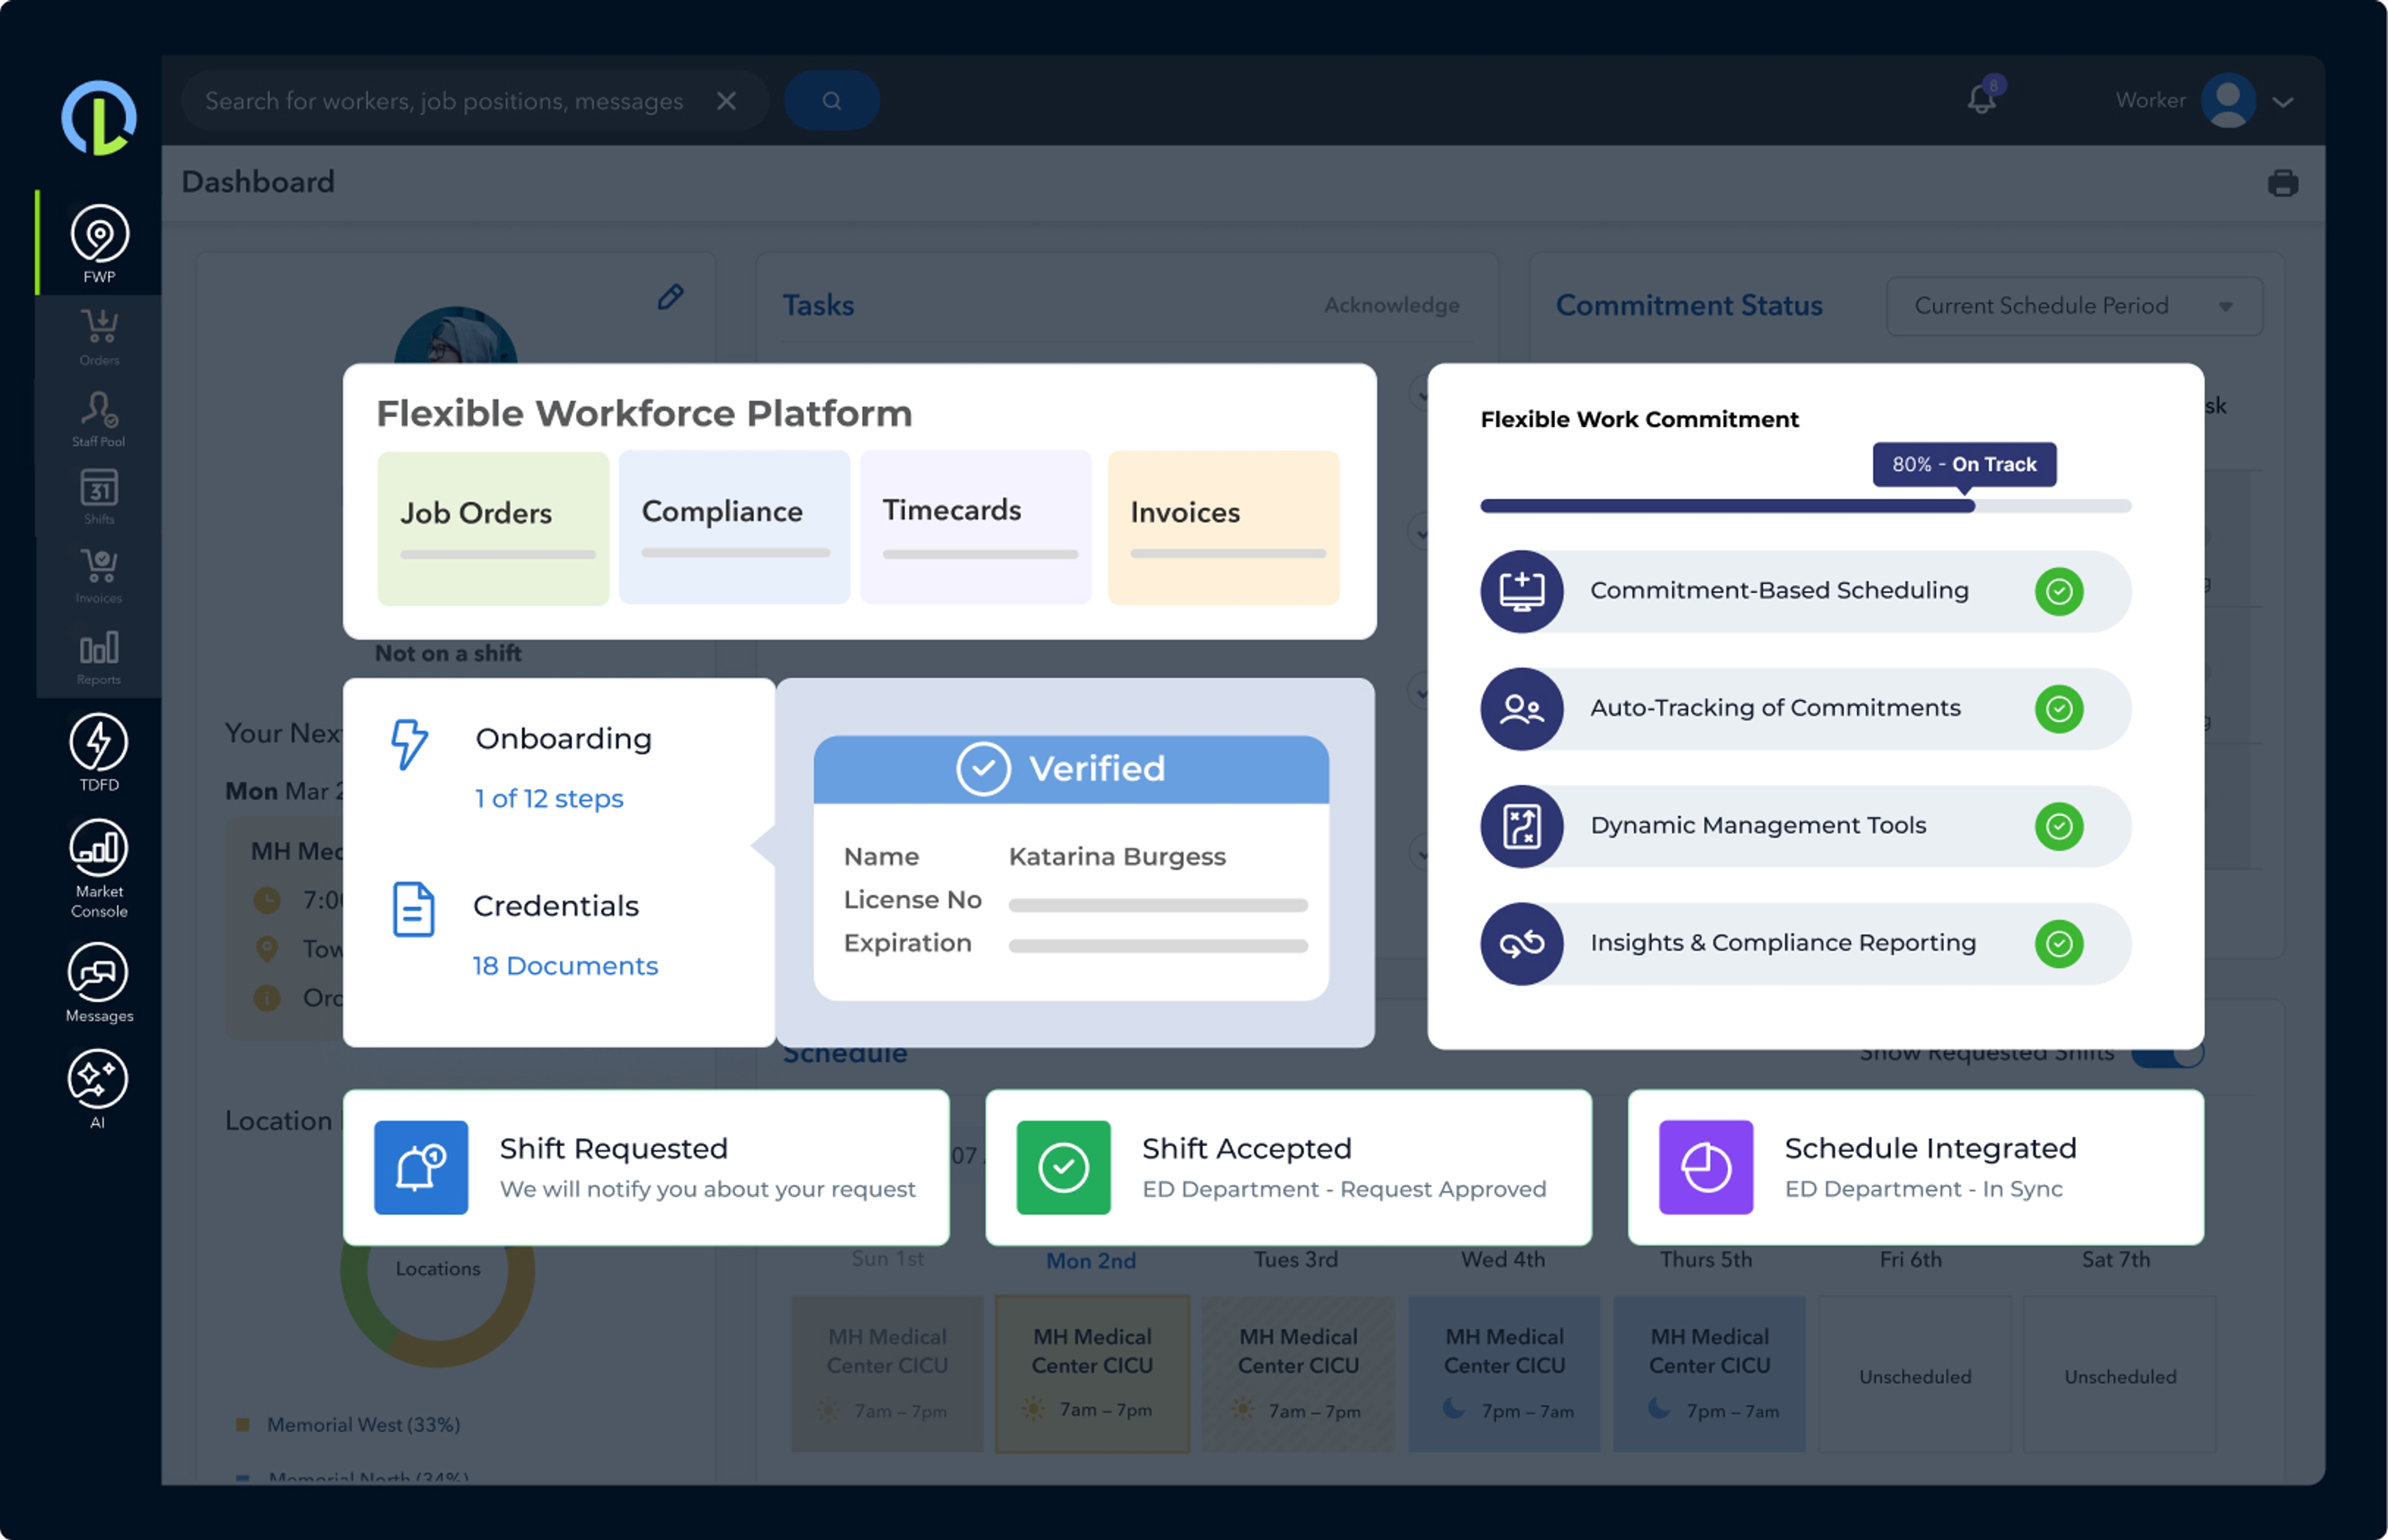
Task: Click the search magnifier button
Action: pos(831,100)
